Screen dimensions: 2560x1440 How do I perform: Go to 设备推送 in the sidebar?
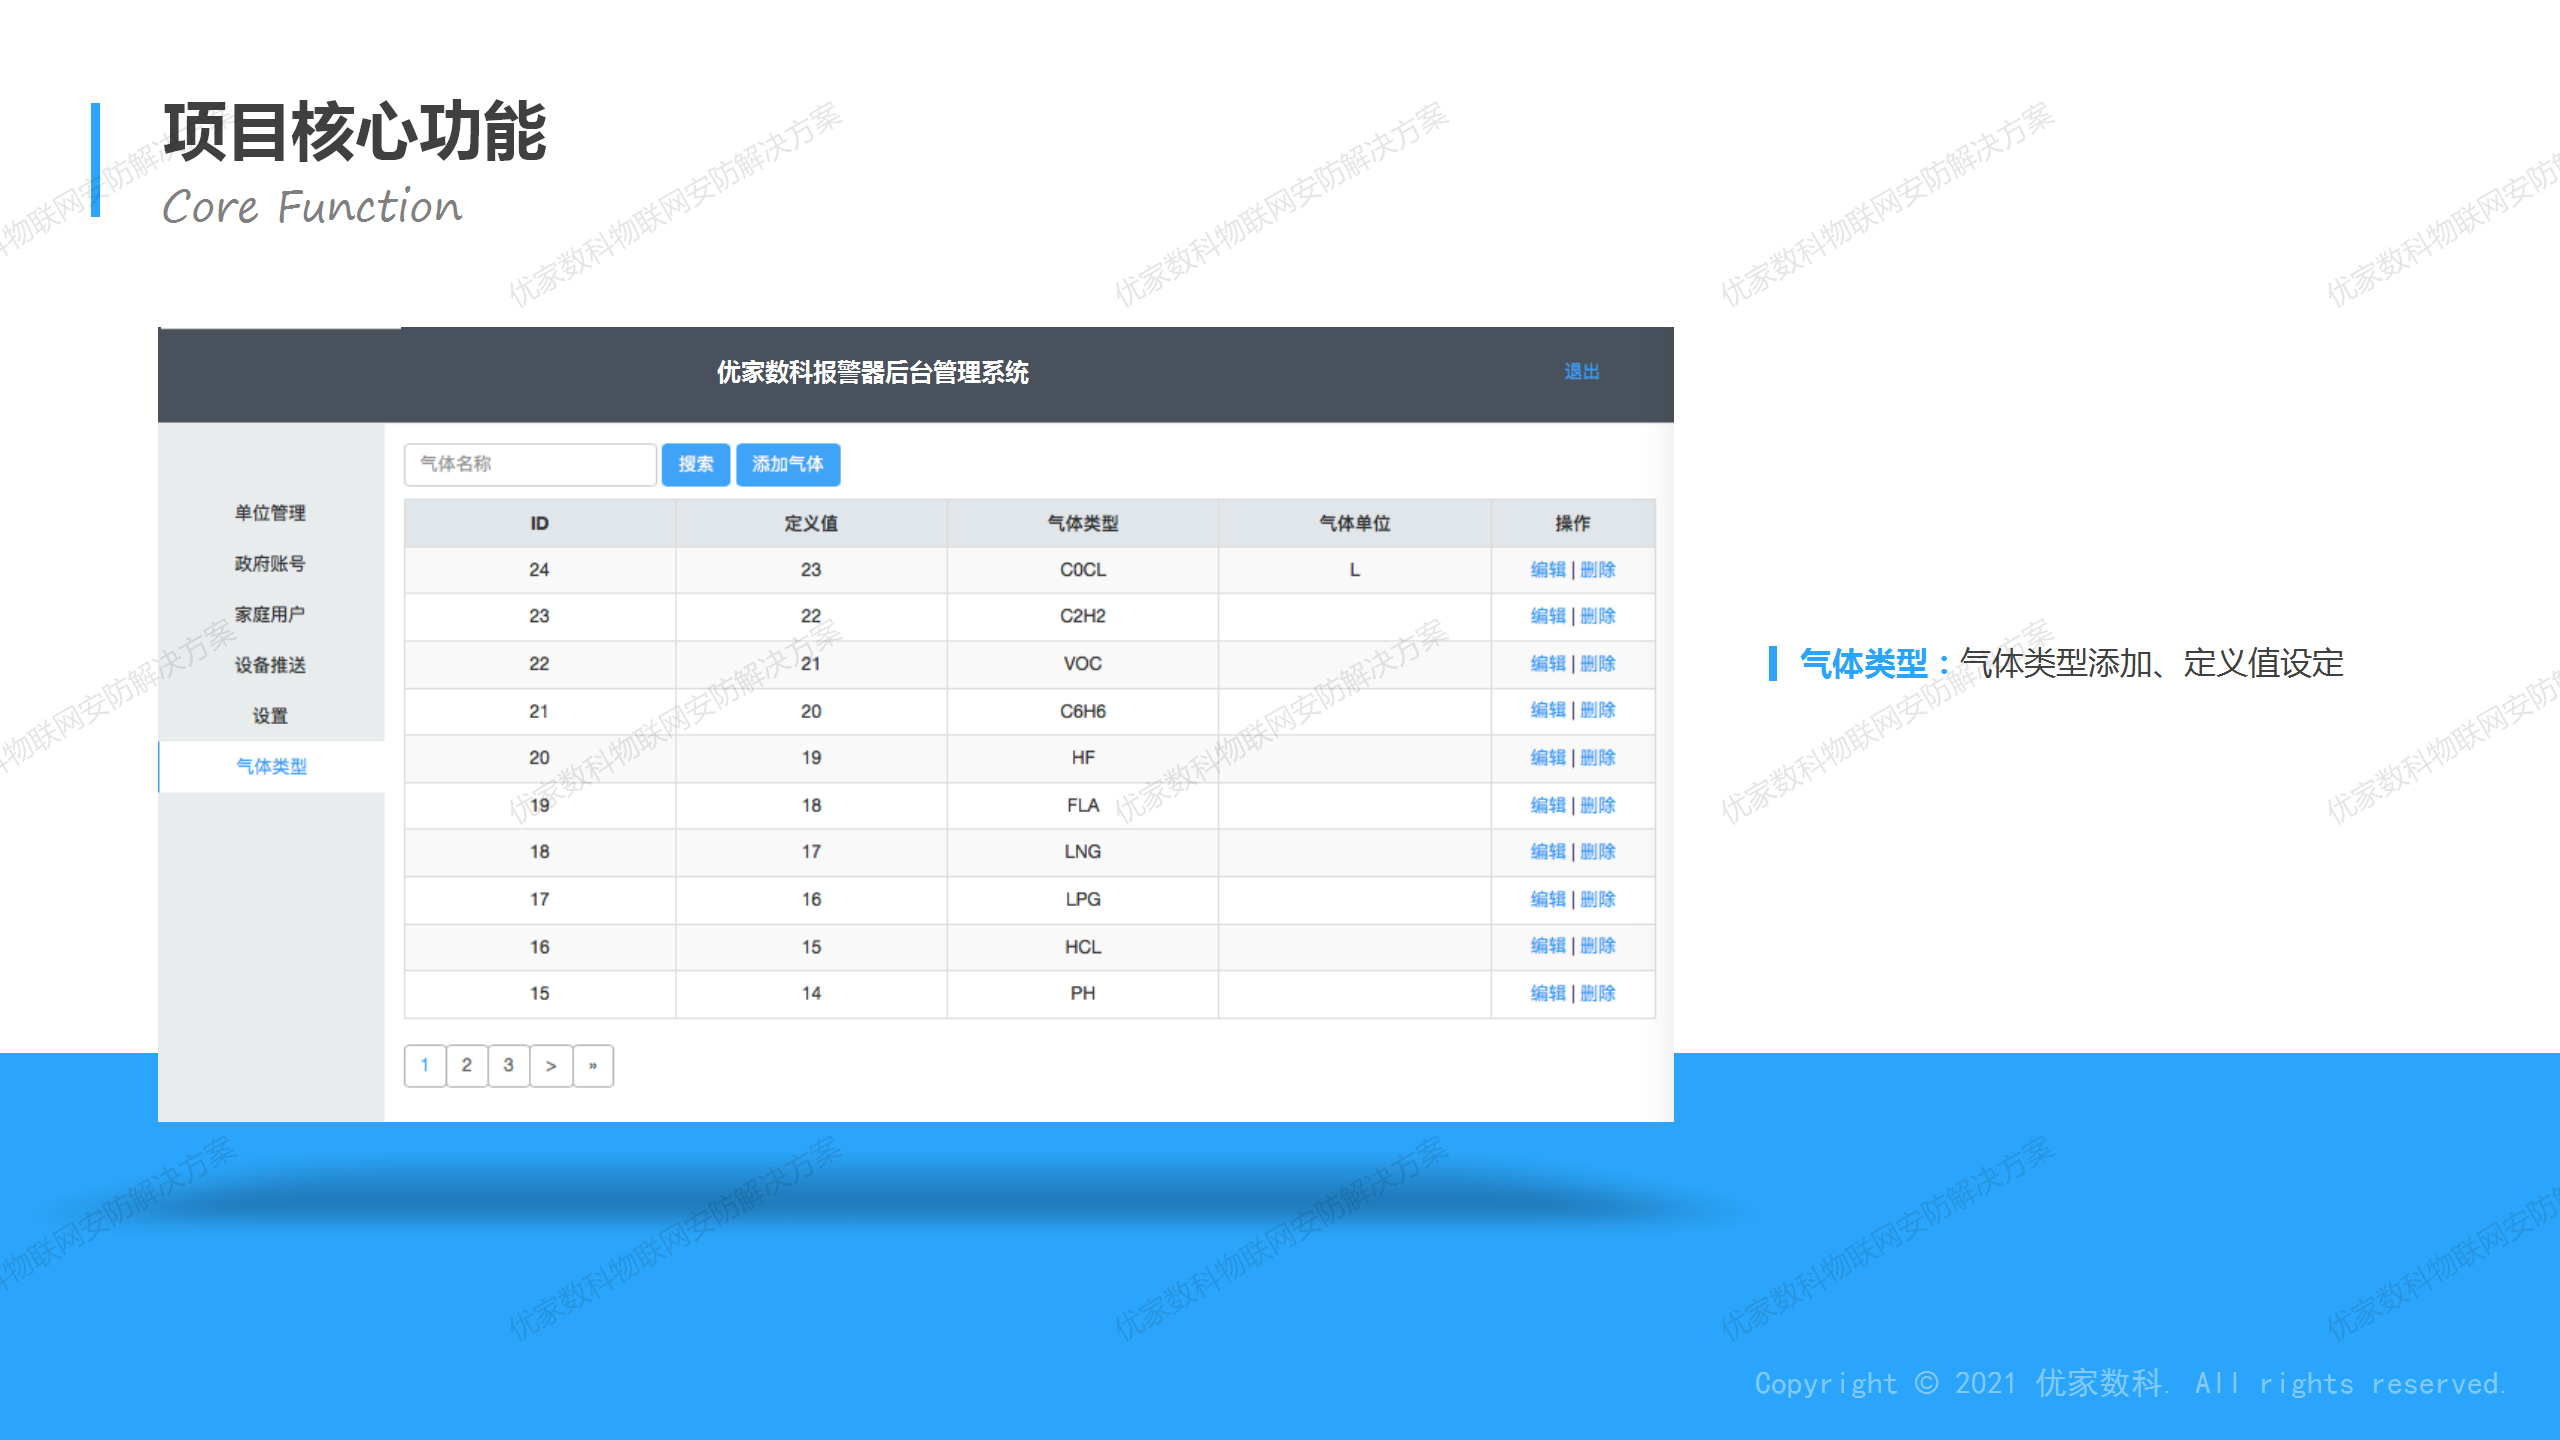pos(270,665)
